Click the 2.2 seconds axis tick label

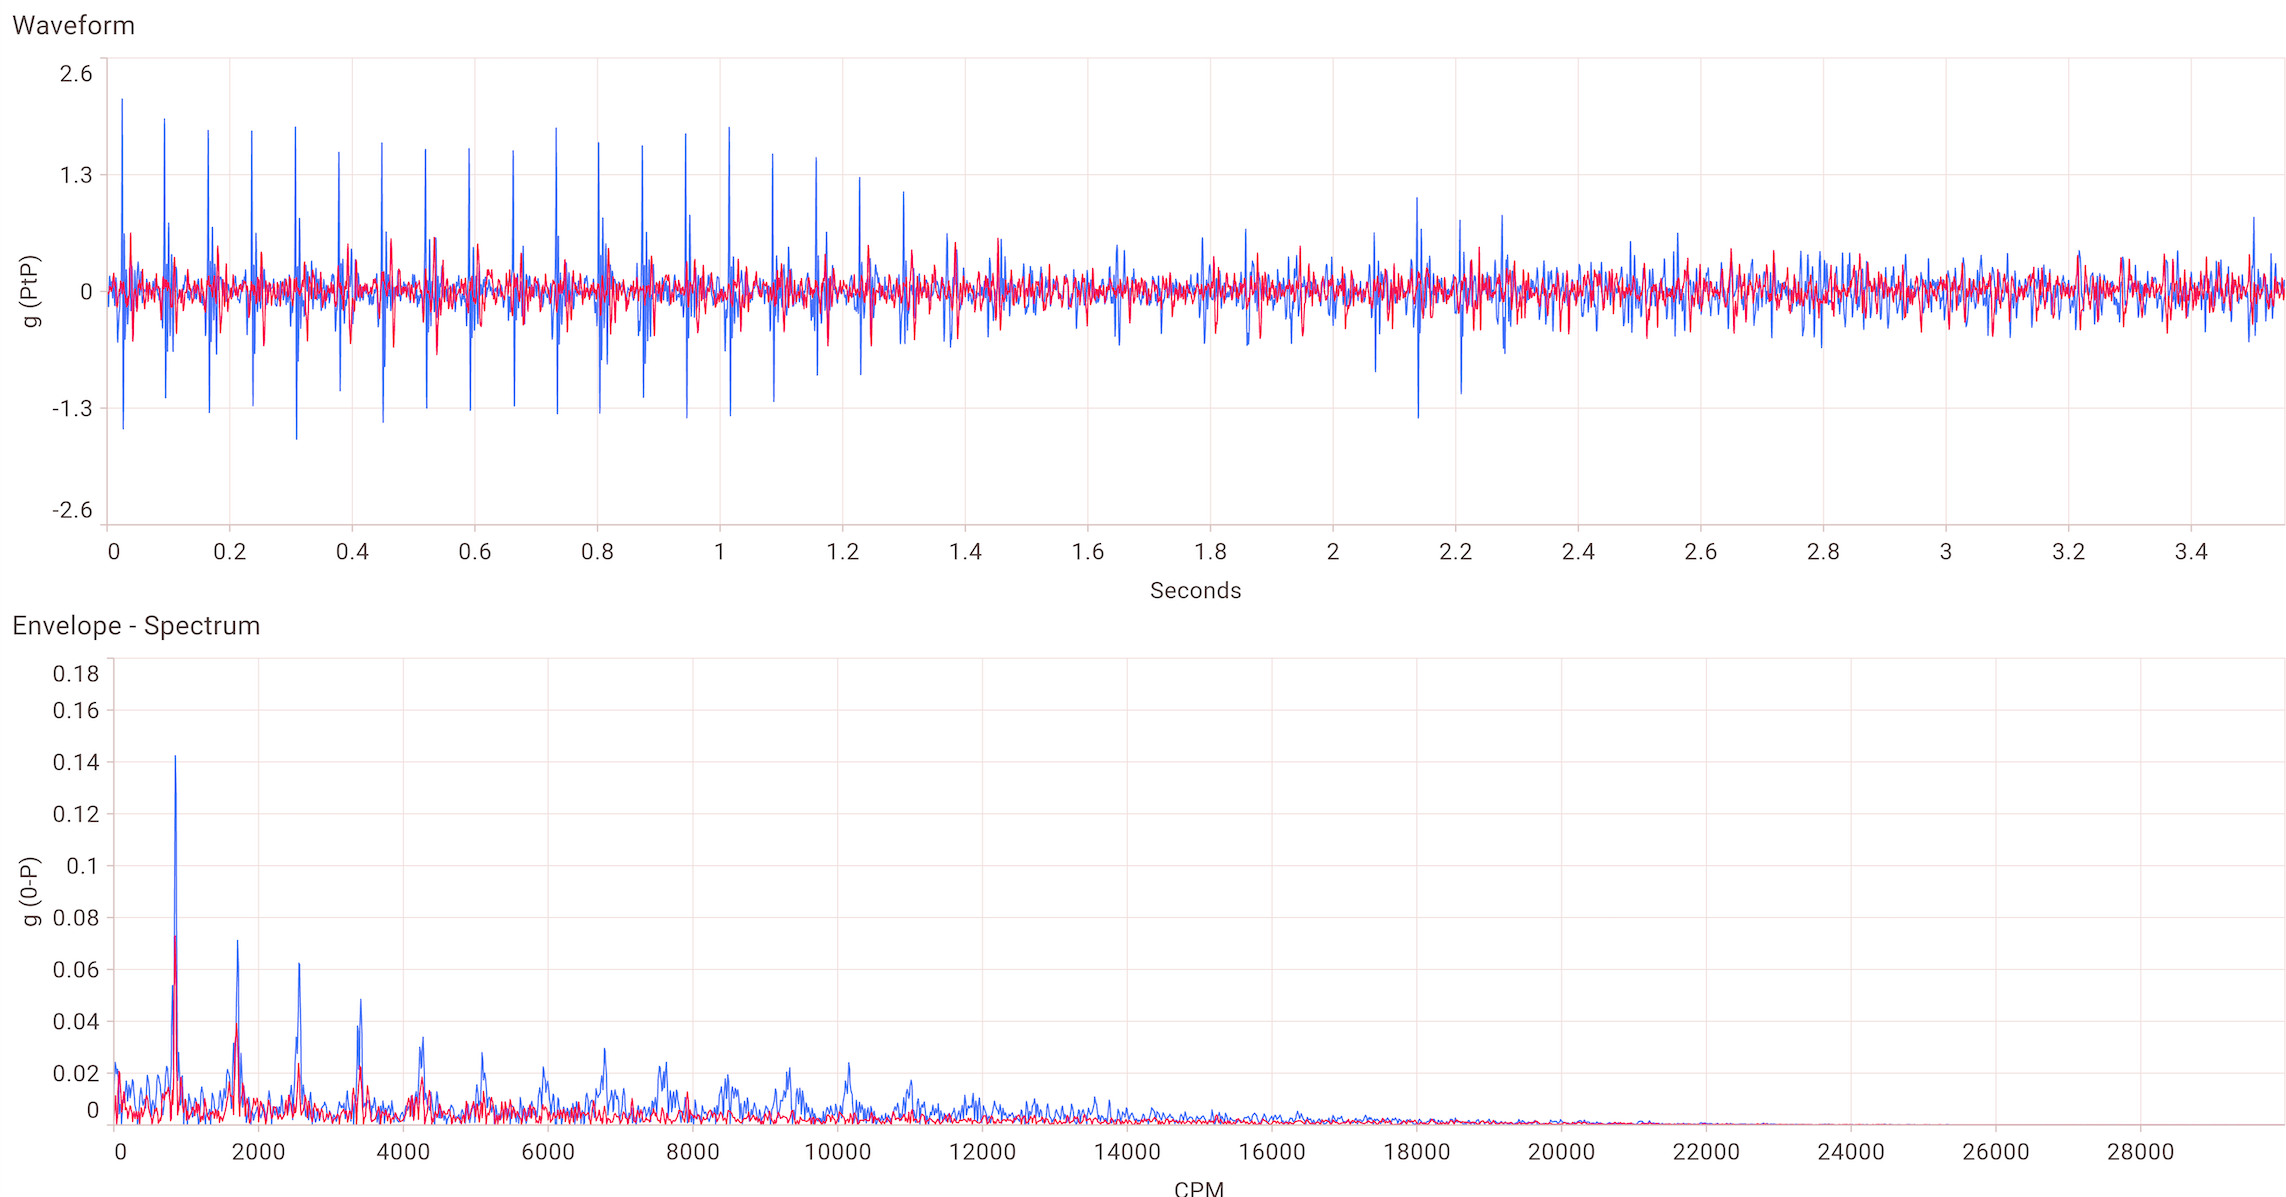point(1455,552)
